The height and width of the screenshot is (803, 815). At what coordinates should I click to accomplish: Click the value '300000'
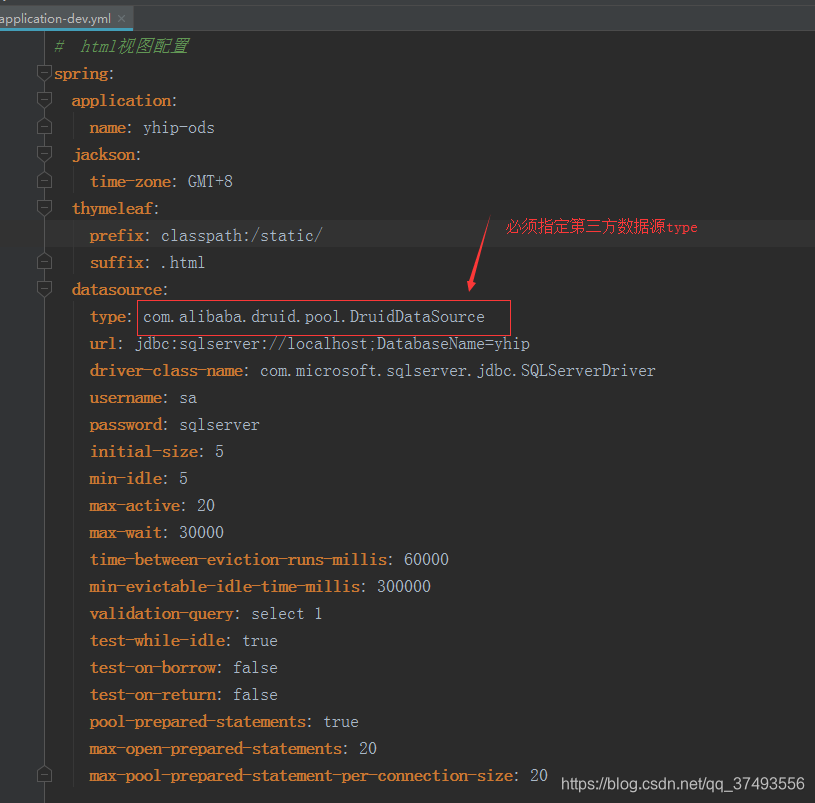point(404,587)
